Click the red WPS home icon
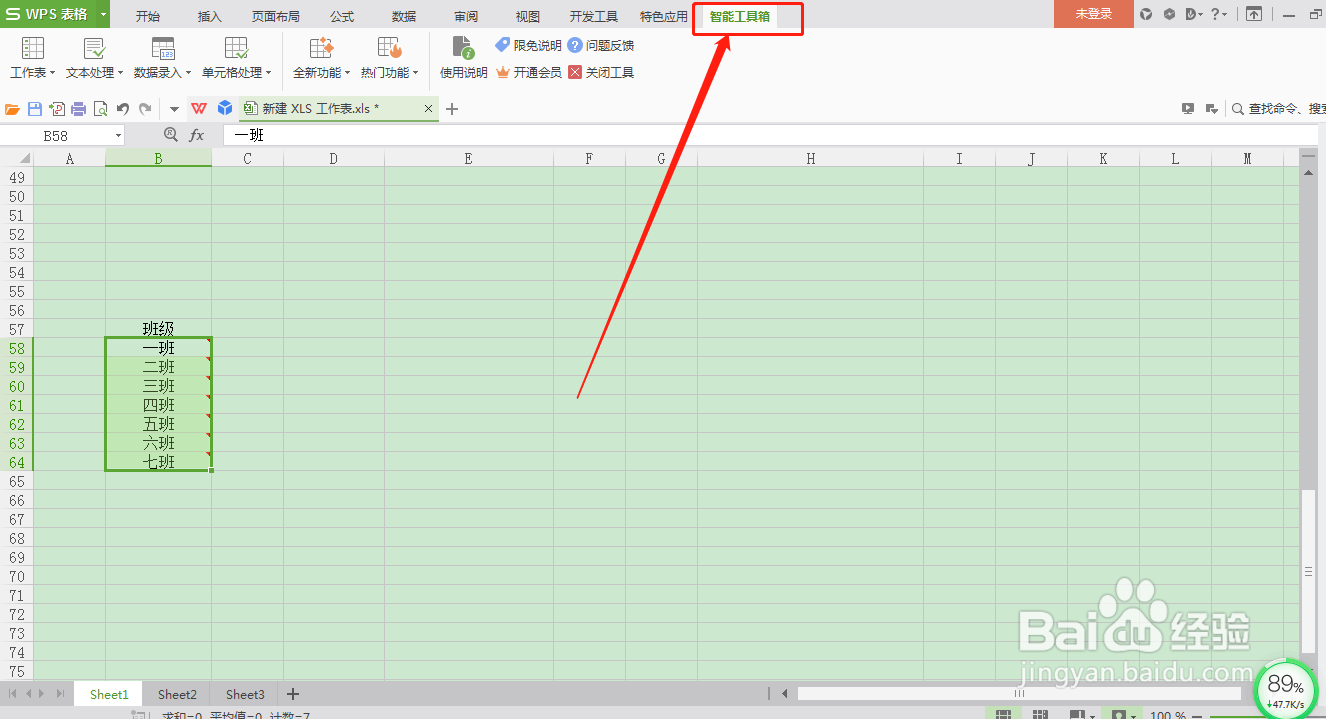Viewport: 1326px width, 719px height. tap(199, 109)
